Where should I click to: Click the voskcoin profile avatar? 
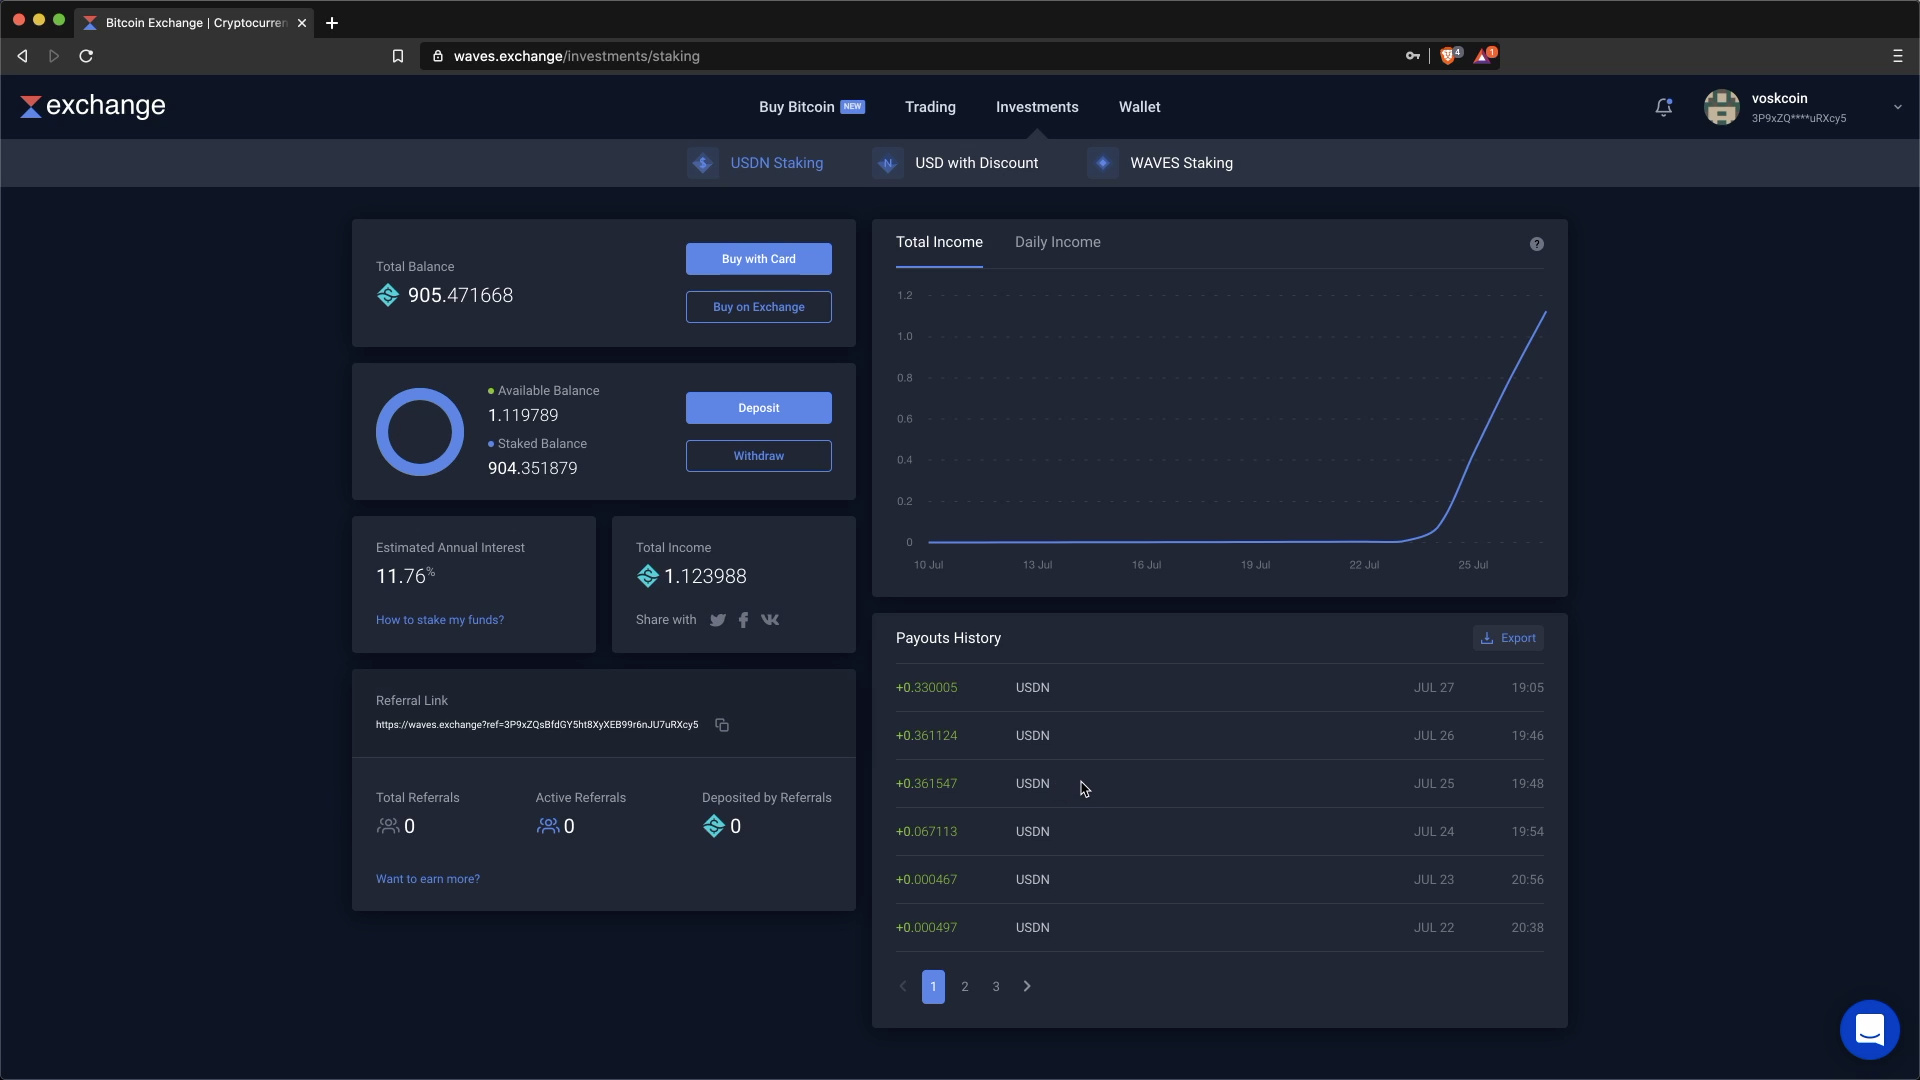click(1722, 107)
